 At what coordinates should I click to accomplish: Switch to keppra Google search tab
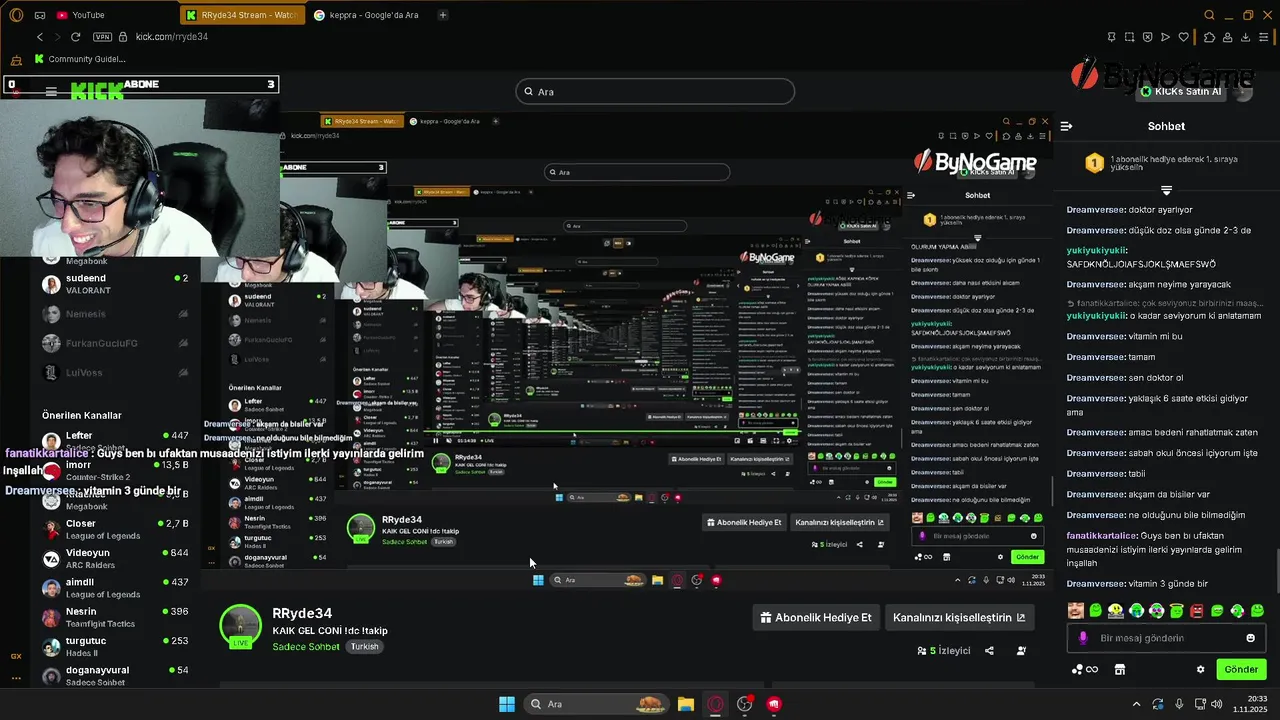pos(366,15)
